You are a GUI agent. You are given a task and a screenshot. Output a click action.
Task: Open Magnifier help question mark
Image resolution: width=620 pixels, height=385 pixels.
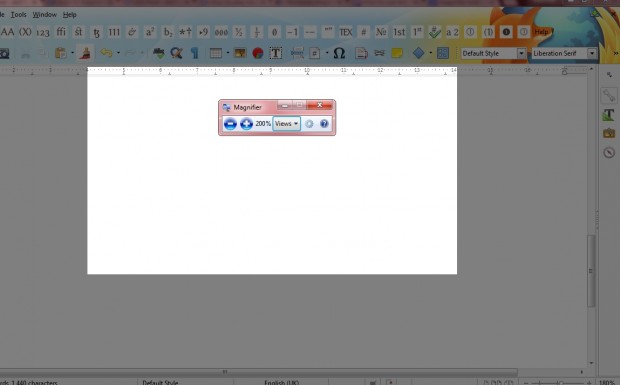tap(324, 124)
